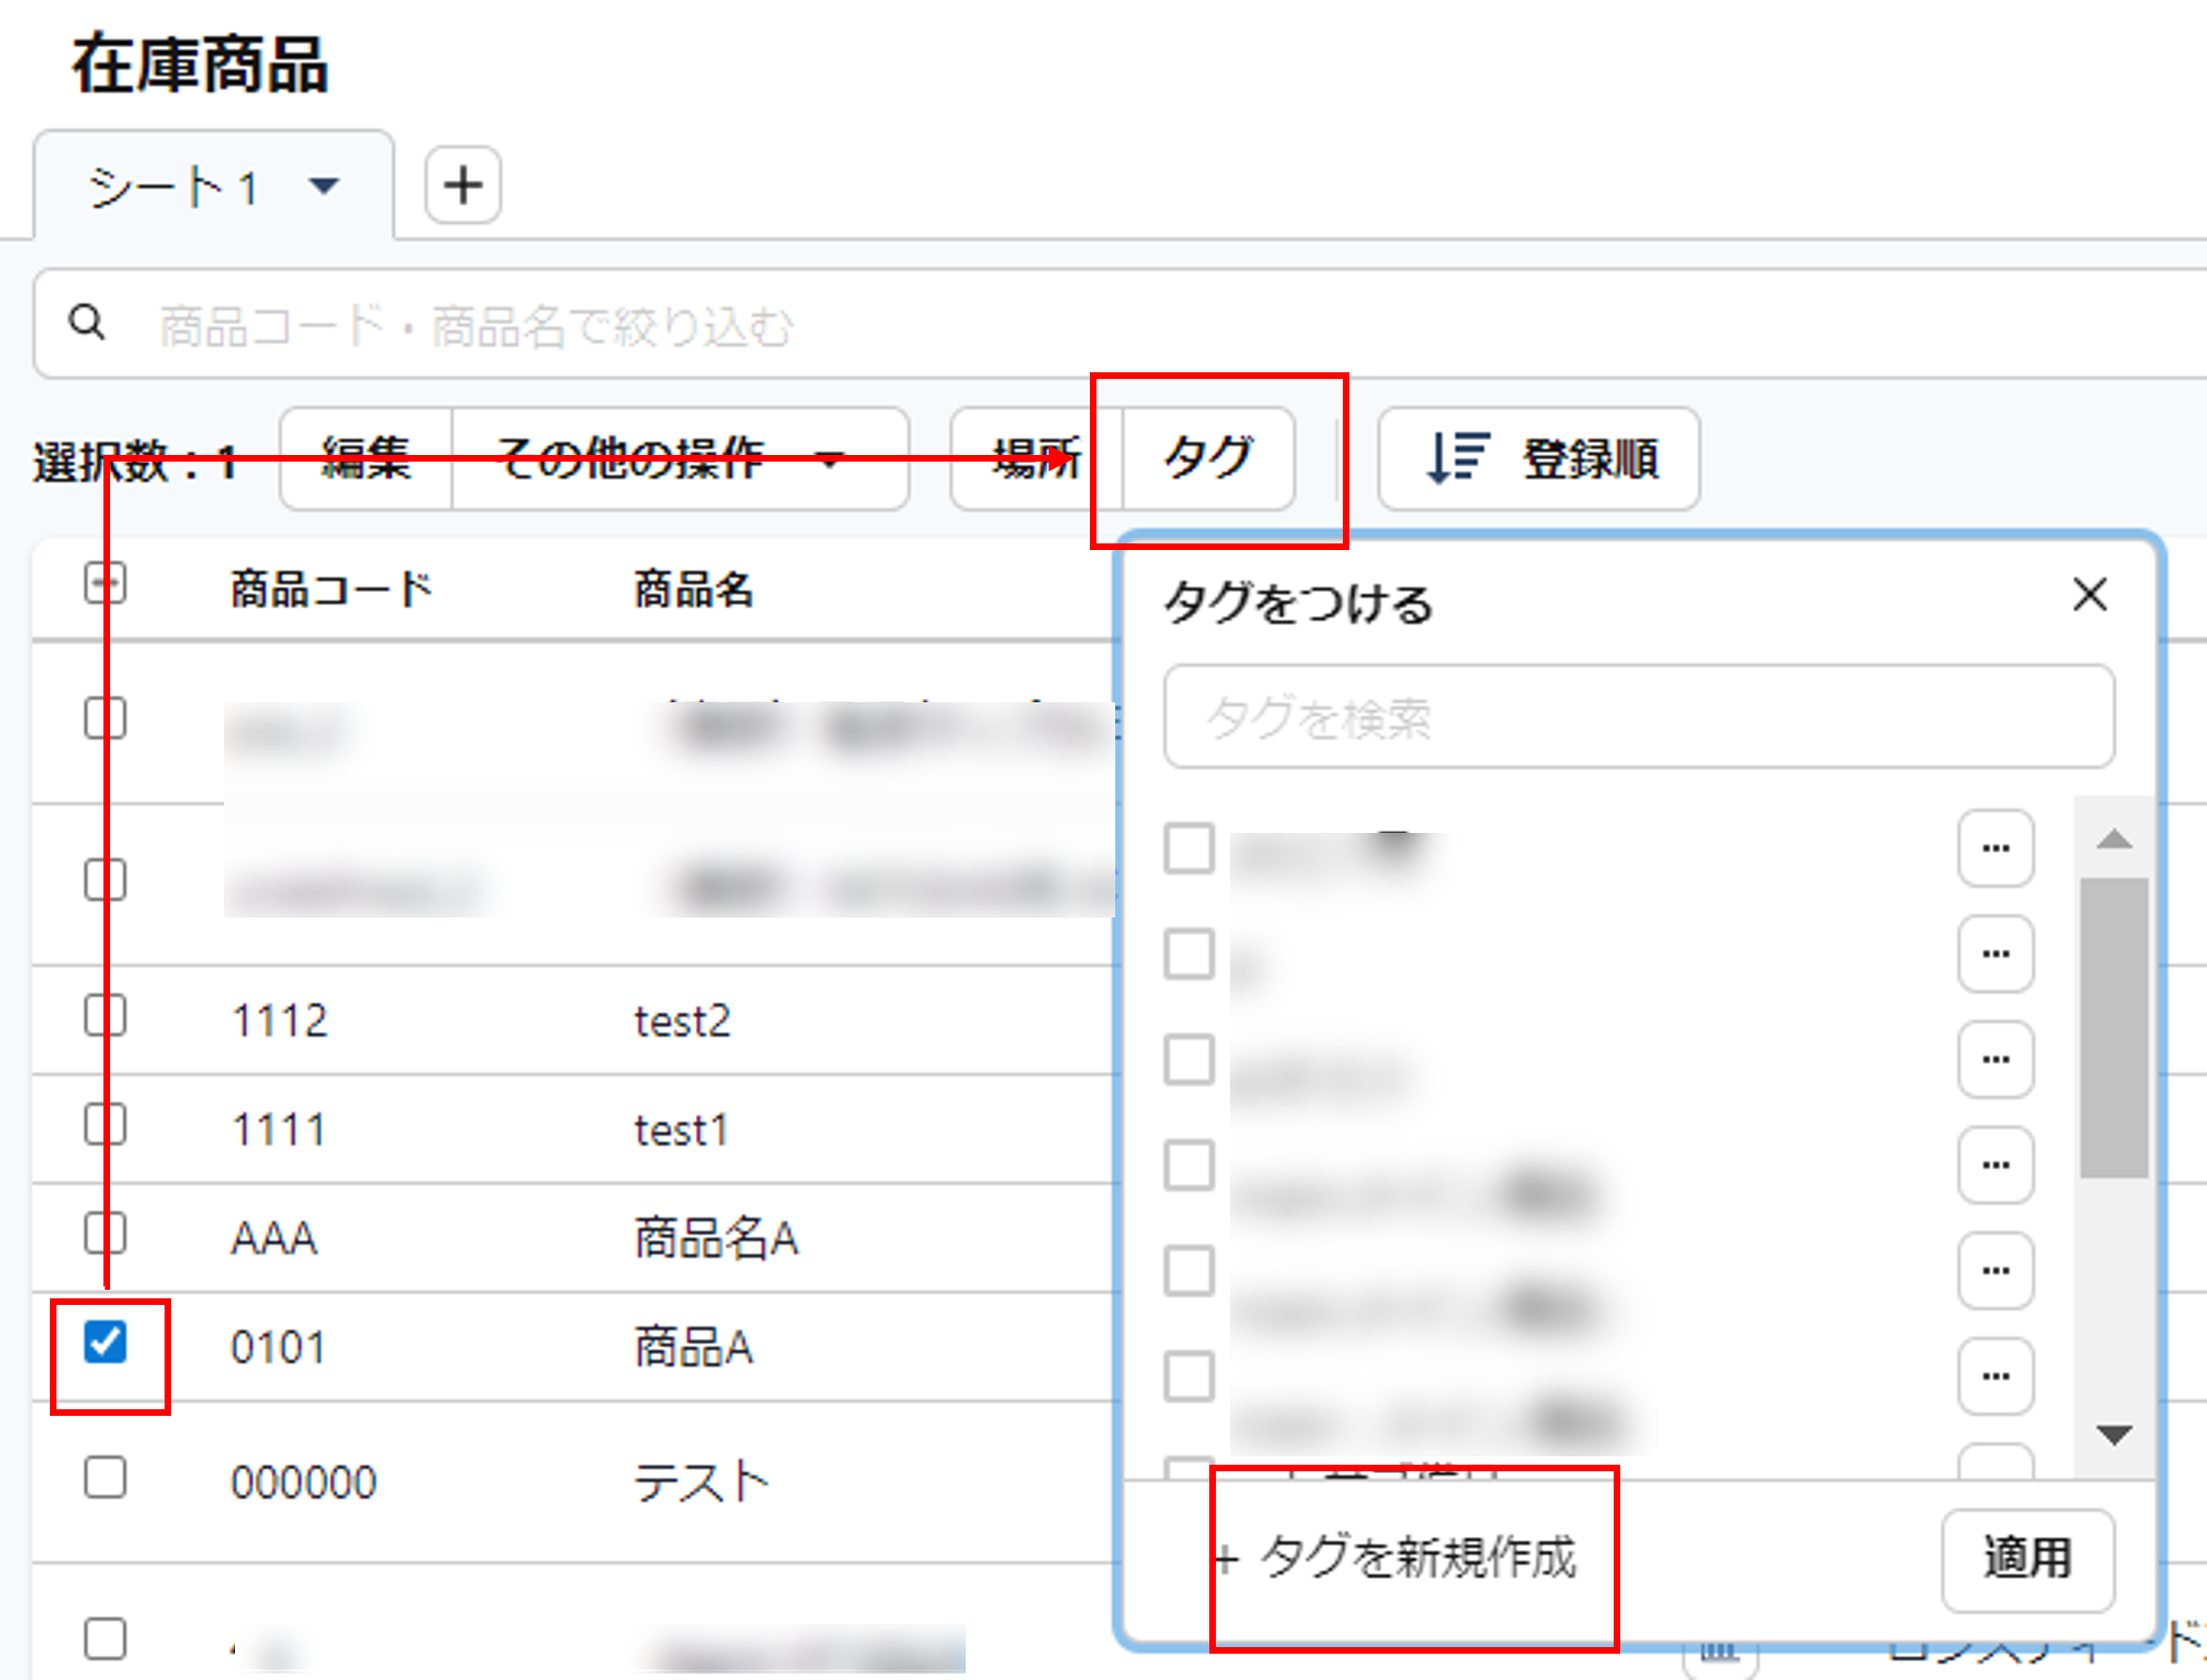Open the second tag's three-dot menu

click(1995, 954)
